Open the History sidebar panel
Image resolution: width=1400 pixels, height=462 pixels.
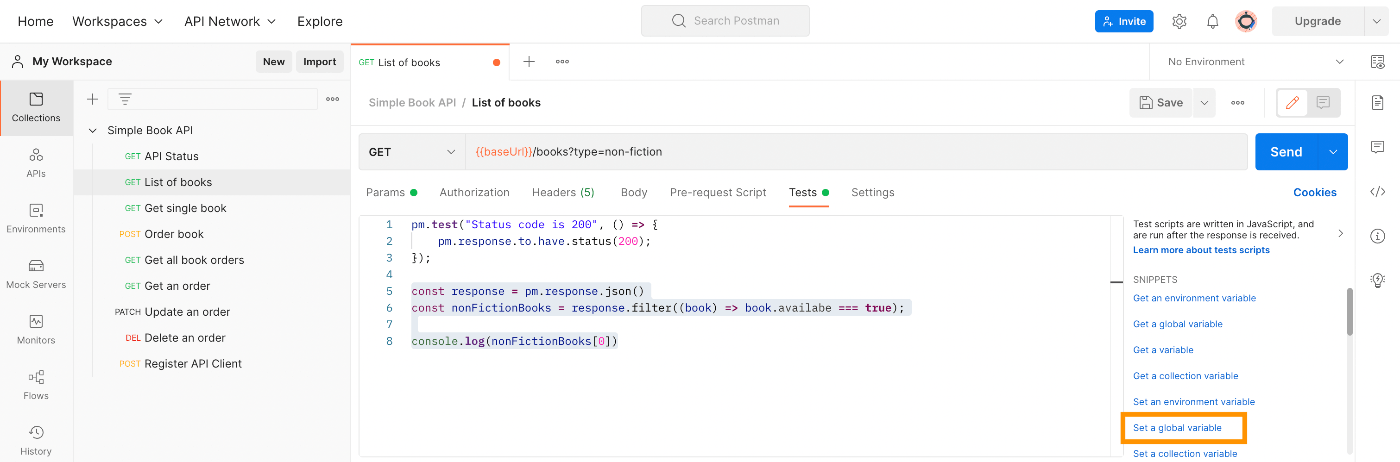36,440
